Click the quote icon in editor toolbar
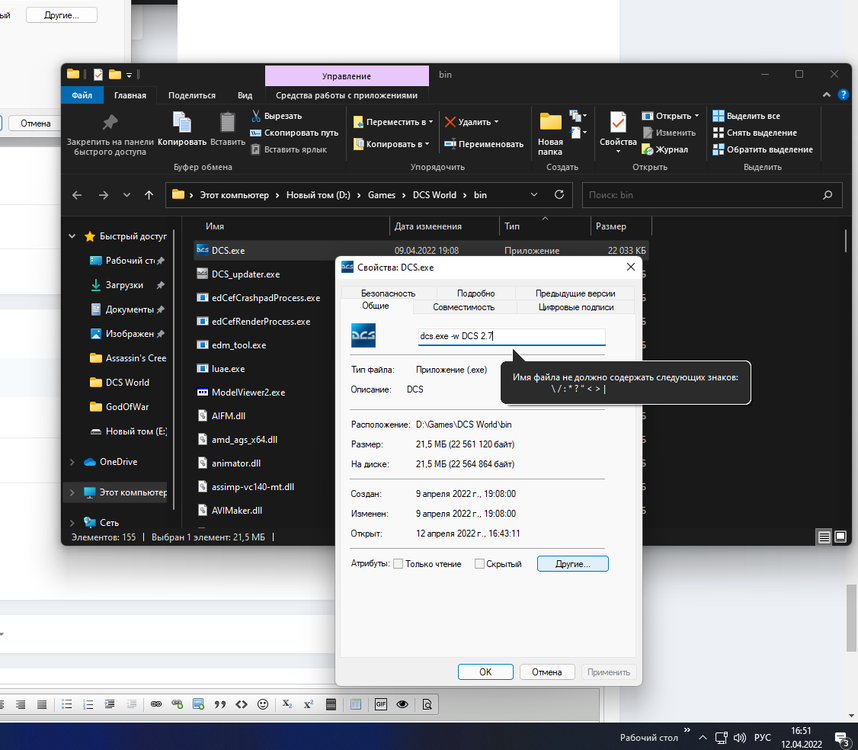 click(x=220, y=704)
